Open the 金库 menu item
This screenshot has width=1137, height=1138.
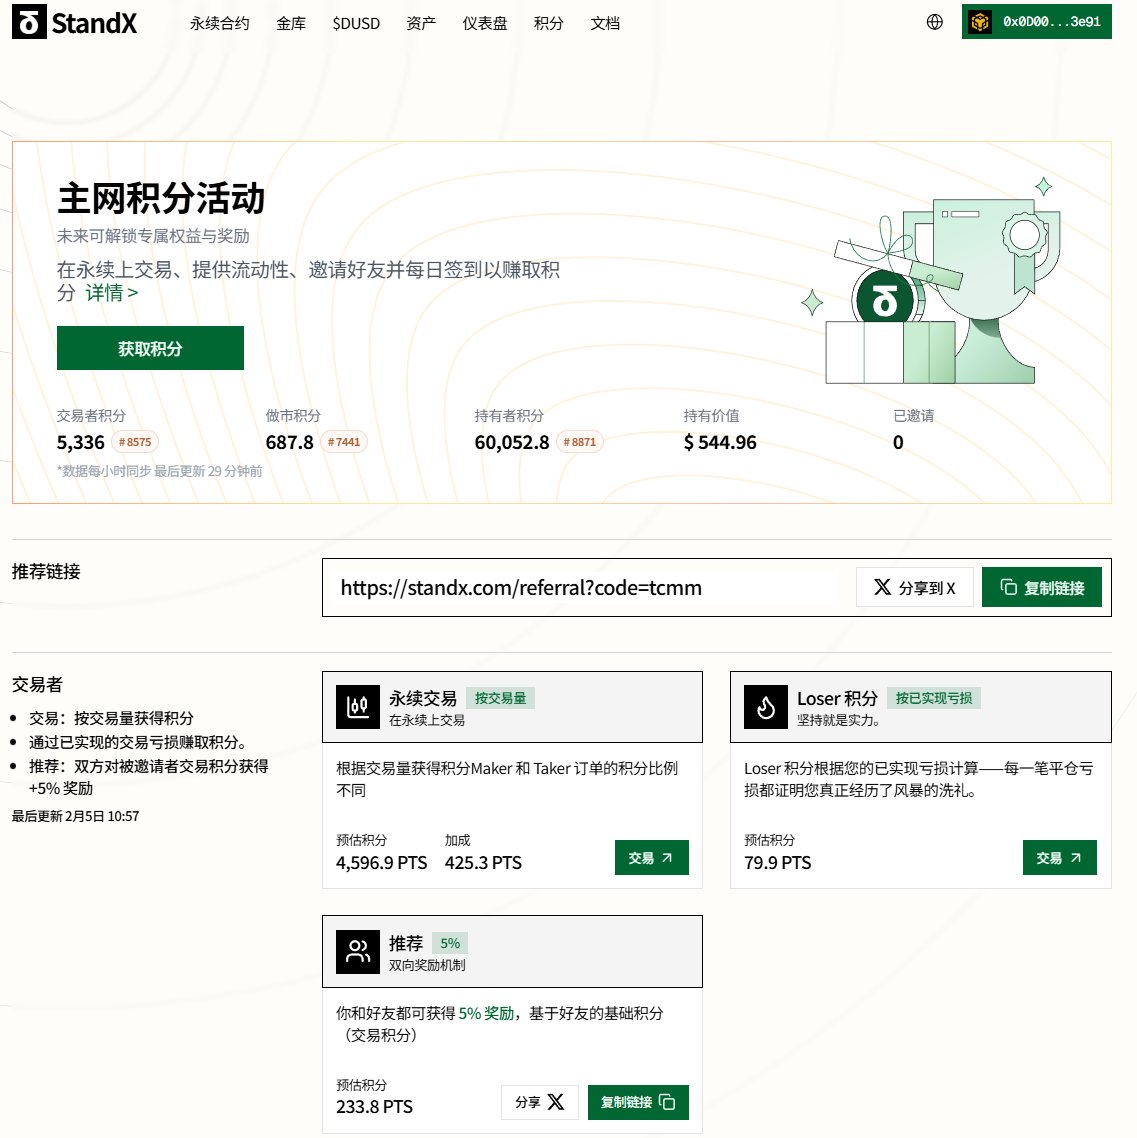click(x=291, y=23)
